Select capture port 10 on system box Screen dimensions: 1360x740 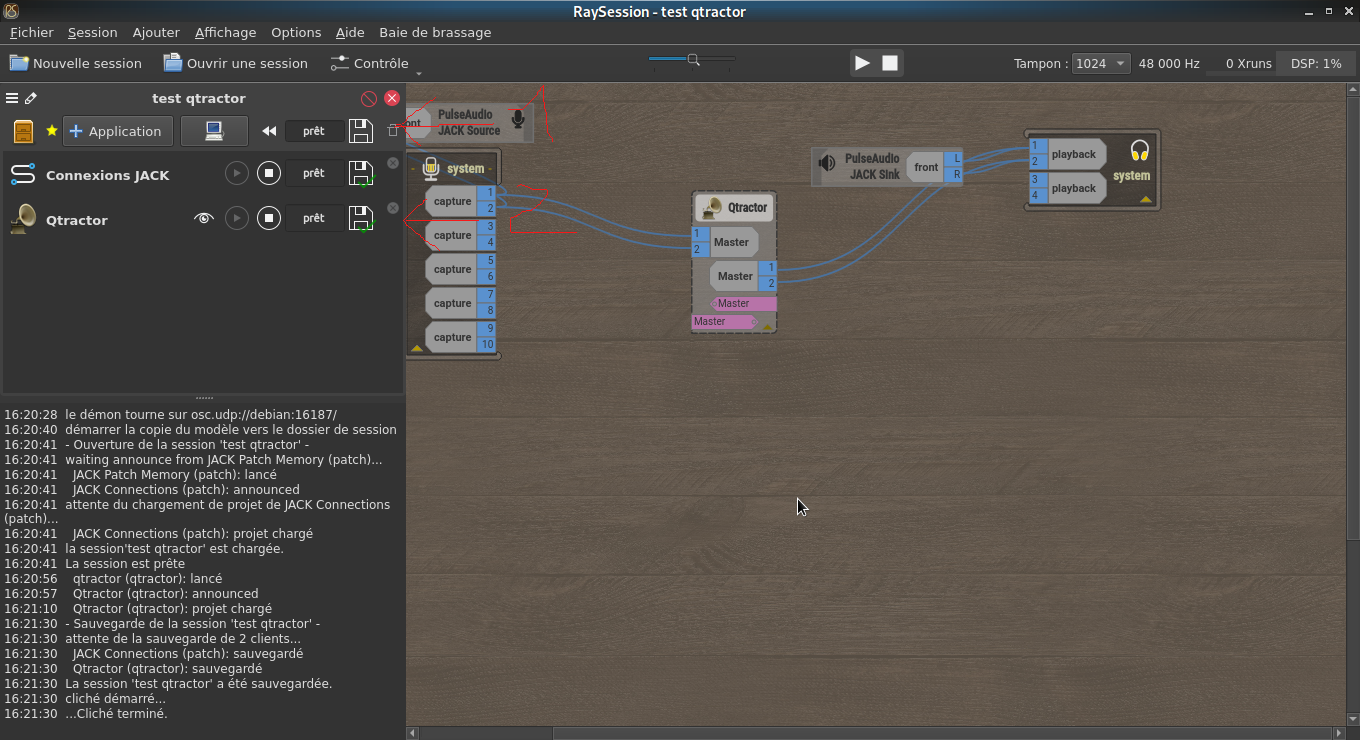pyautogui.click(x=486, y=345)
